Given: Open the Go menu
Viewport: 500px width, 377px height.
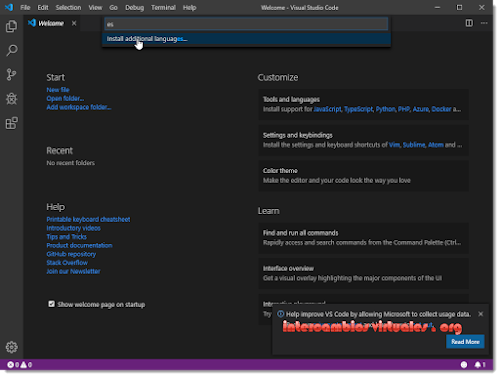Looking at the screenshot, I should click(x=113, y=7).
